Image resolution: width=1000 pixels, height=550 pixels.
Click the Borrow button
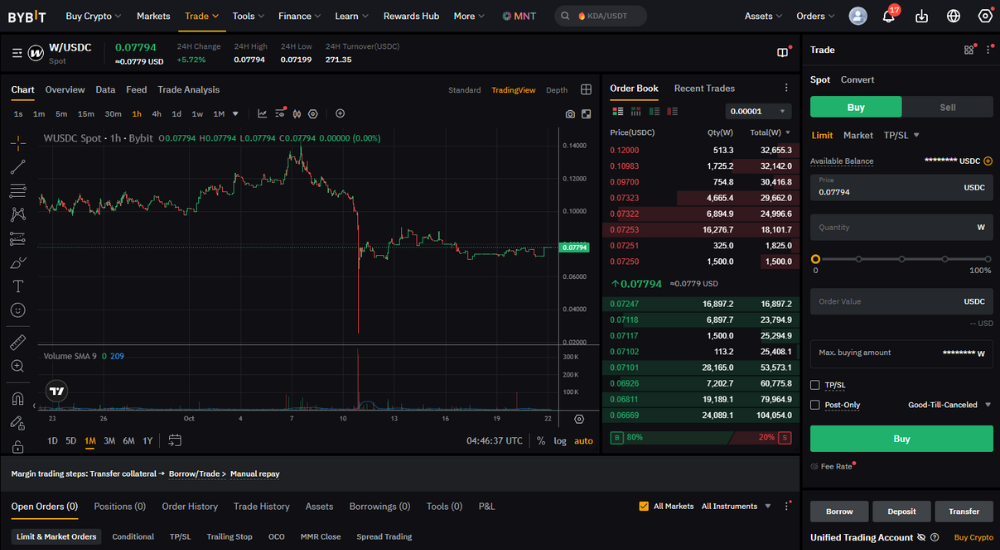(x=839, y=512)
